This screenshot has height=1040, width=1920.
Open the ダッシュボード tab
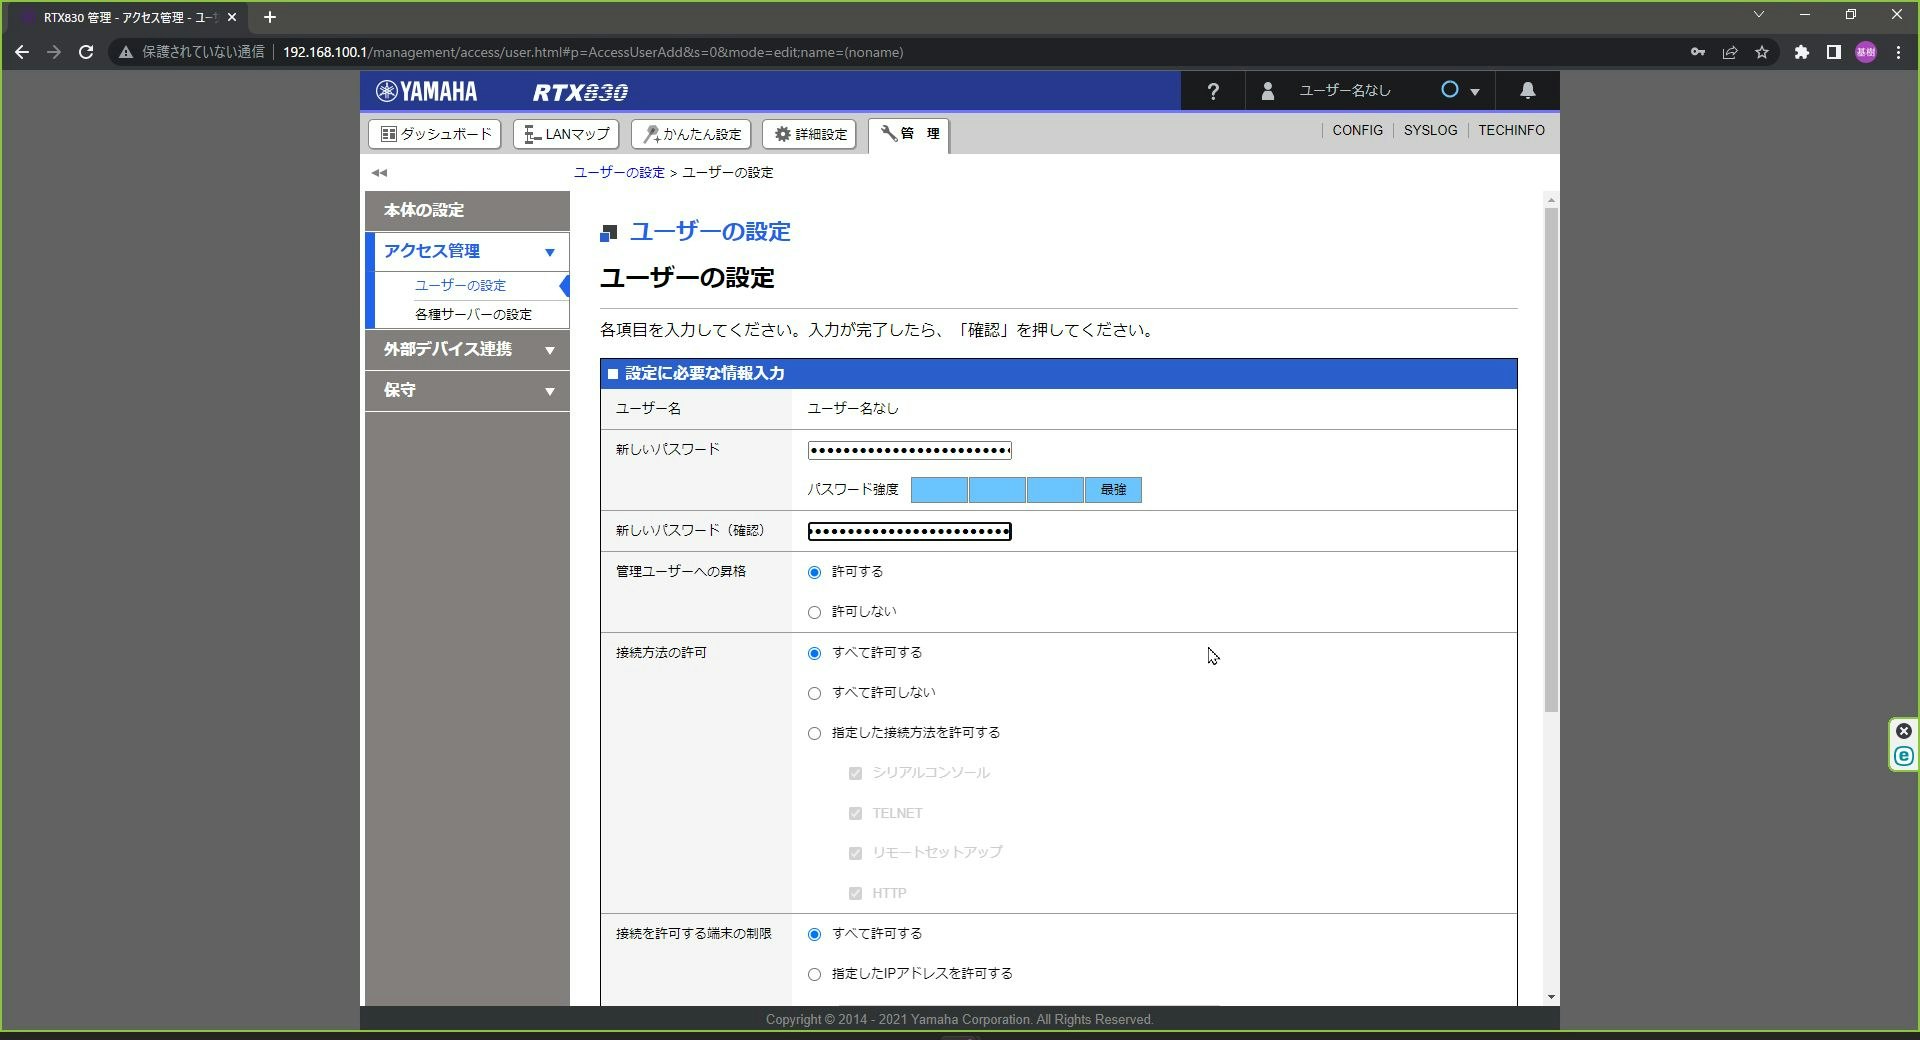coord(435,134)
